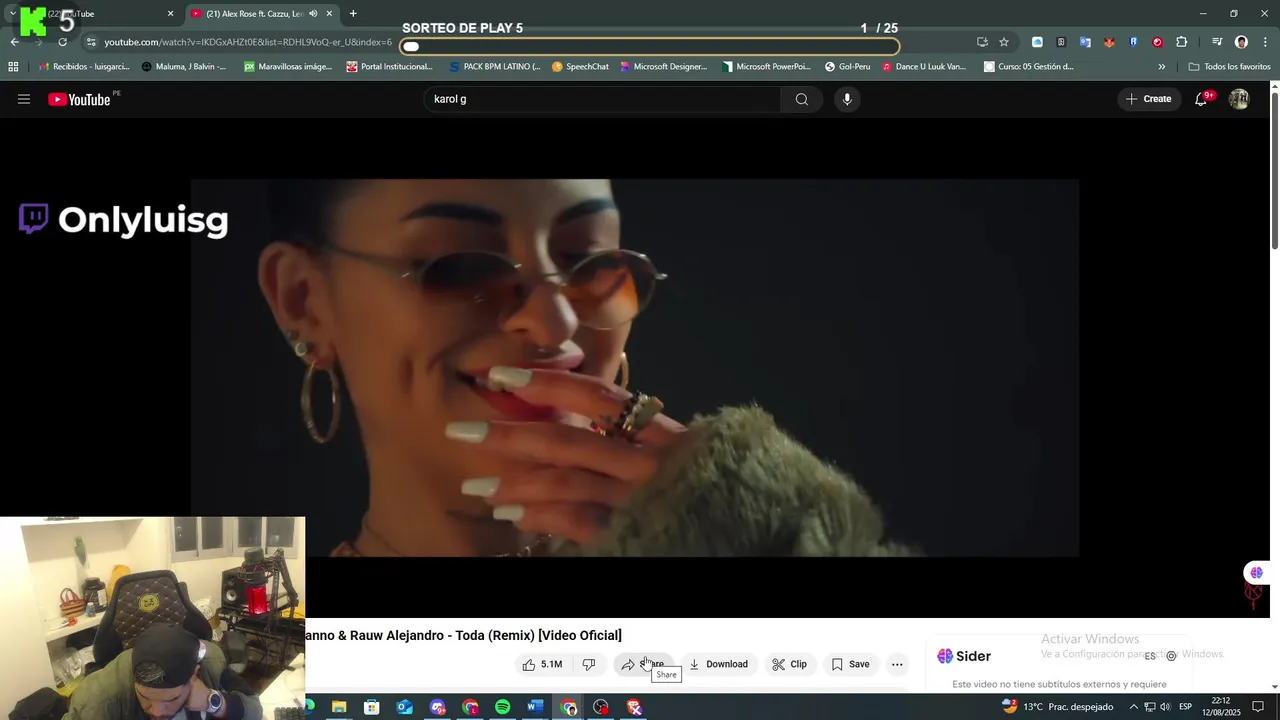Open site information icon in address bar

(91, 42)
